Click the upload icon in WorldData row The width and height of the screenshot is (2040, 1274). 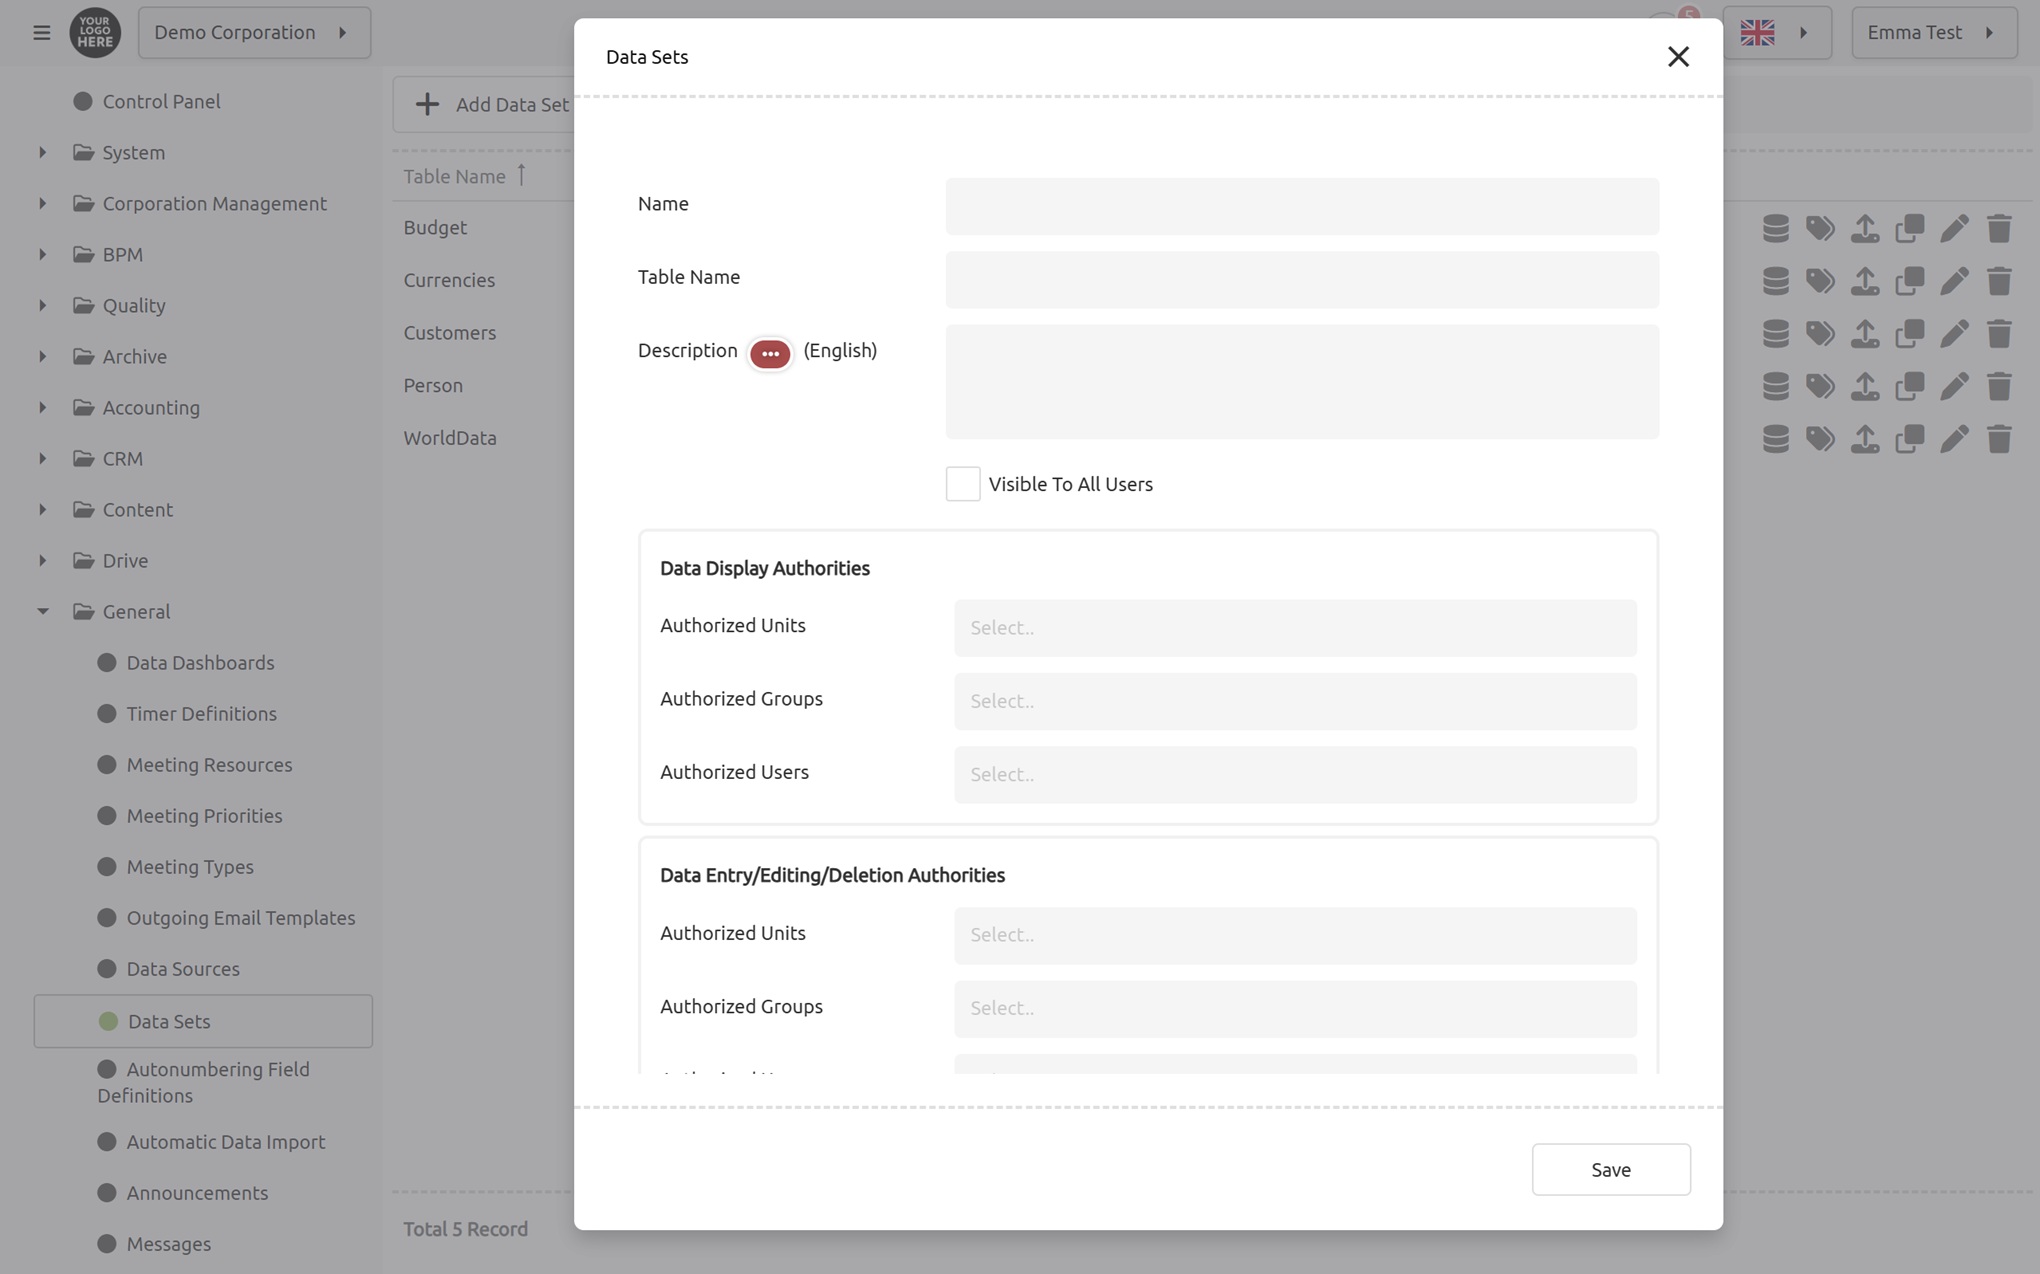[x=1865, y=439]
